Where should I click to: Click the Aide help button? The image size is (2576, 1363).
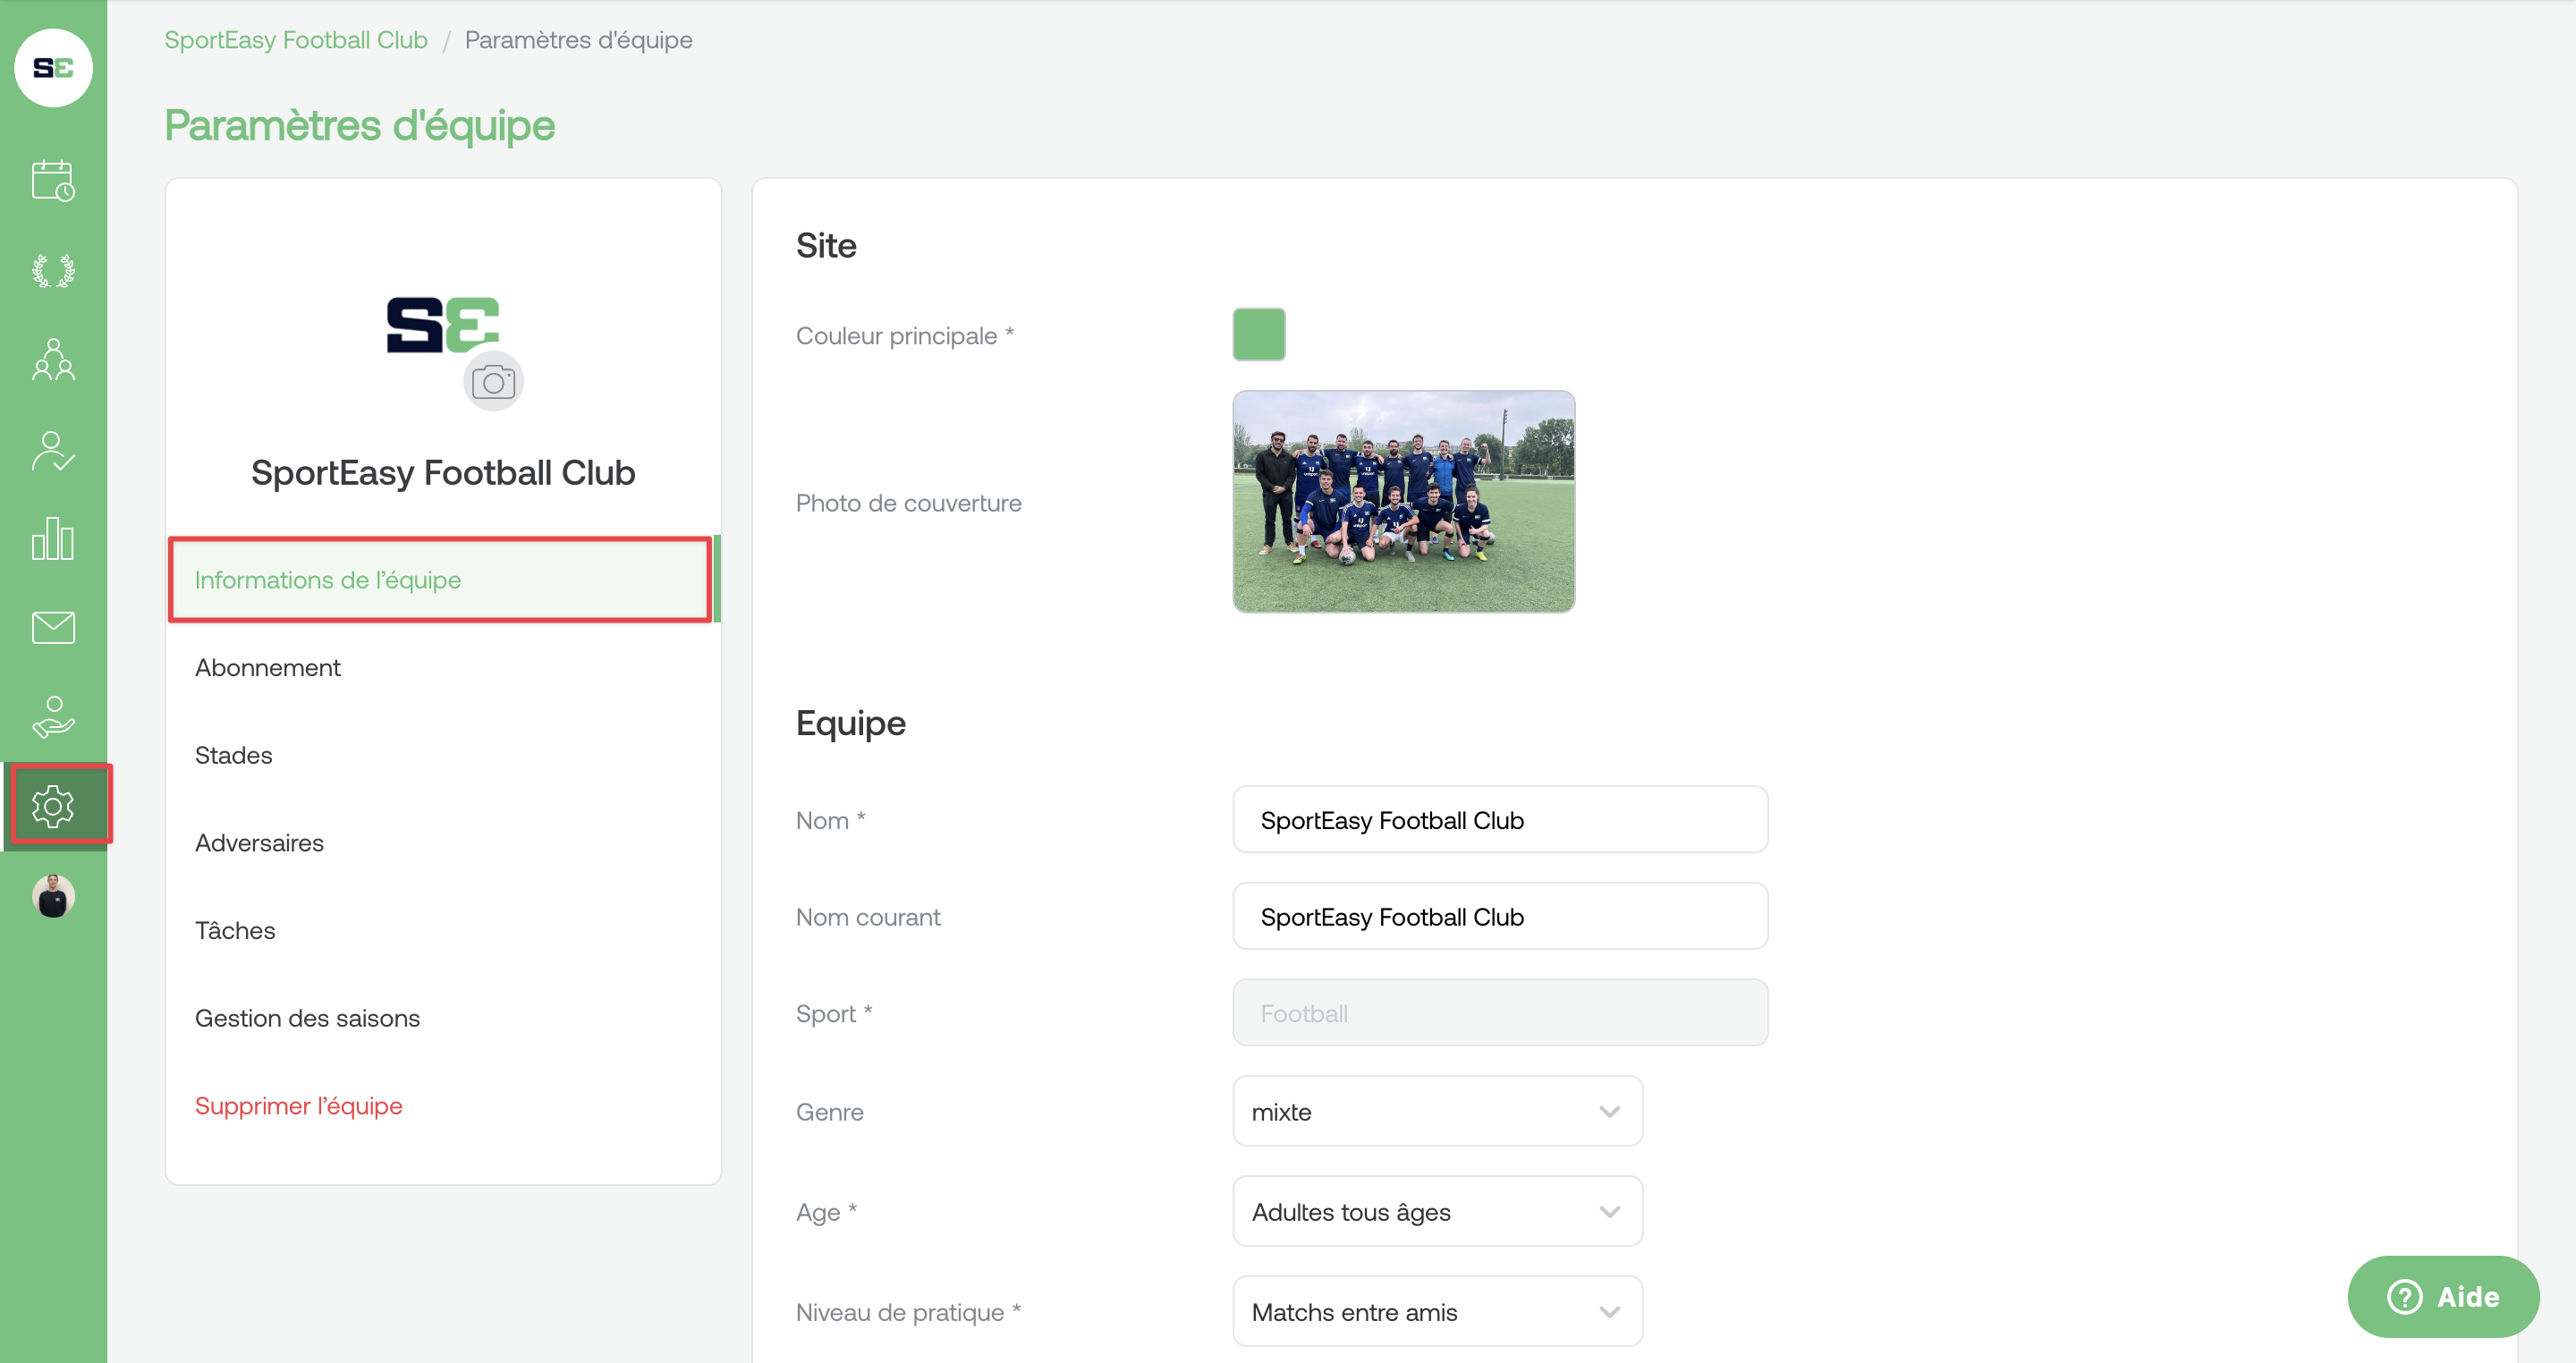point(2443,1297)
